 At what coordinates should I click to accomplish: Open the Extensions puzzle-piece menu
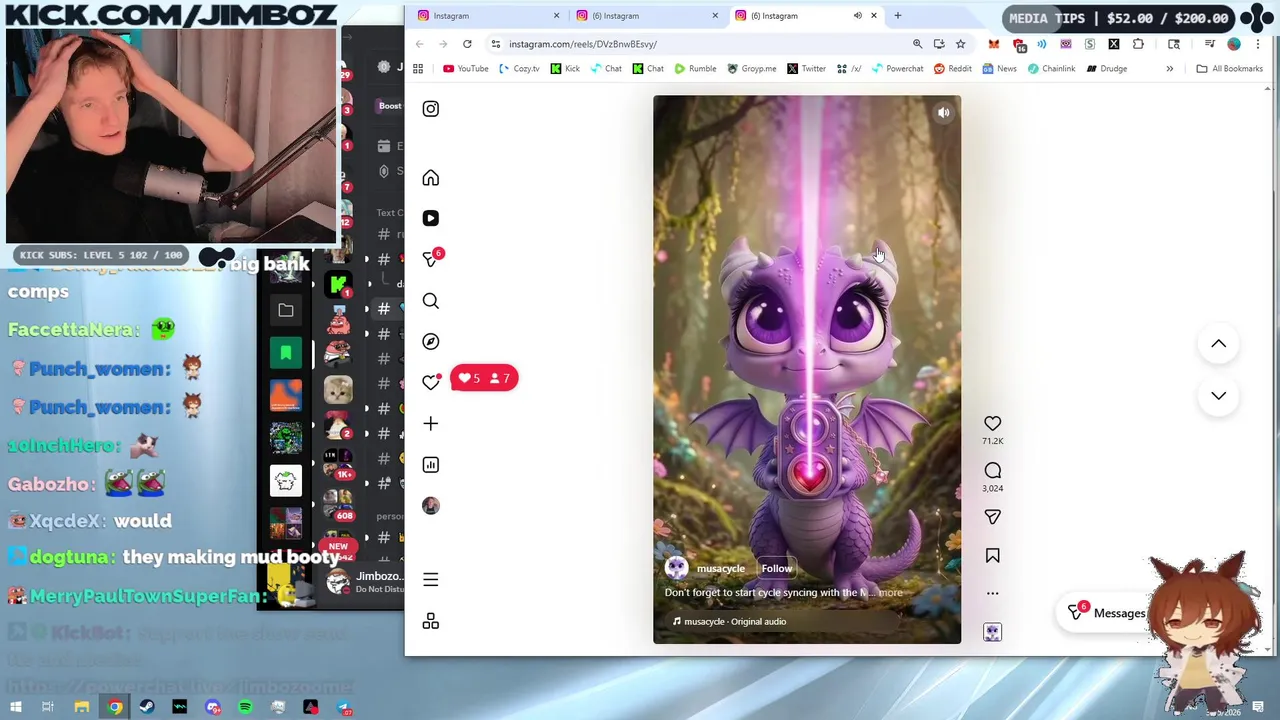(x=1138, y=44)
